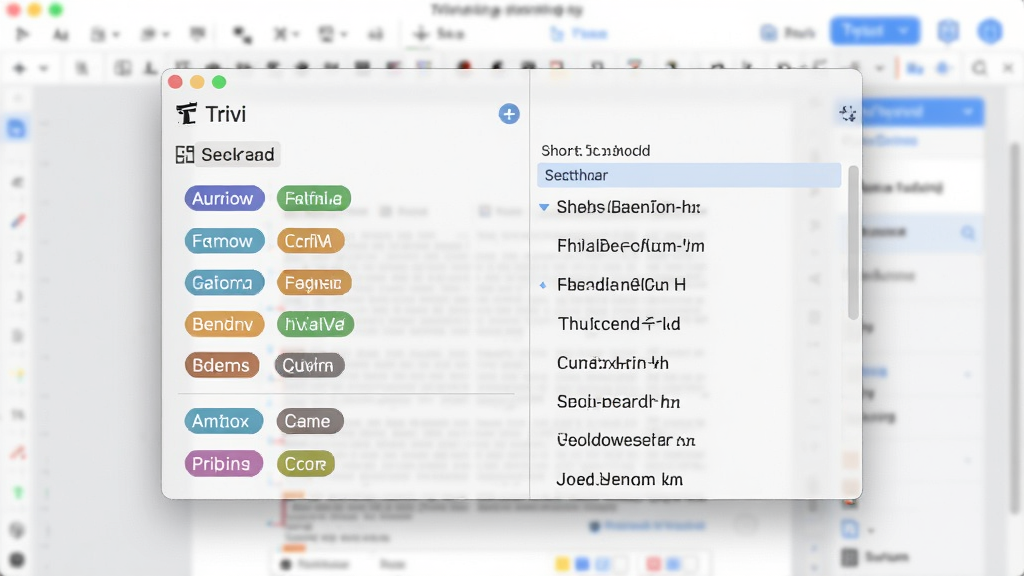Click the brown Bdems tag

[x=221, y=365]
